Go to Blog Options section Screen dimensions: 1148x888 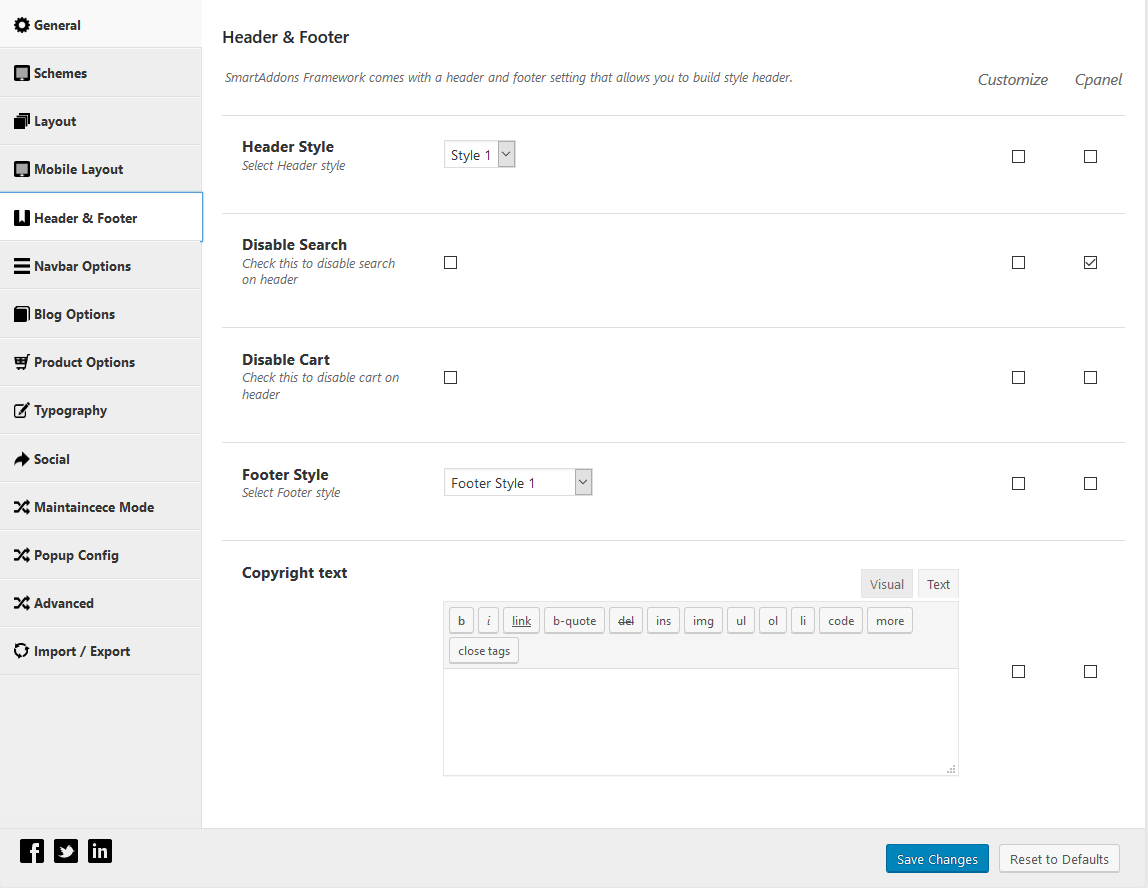[x=101, y=314]
